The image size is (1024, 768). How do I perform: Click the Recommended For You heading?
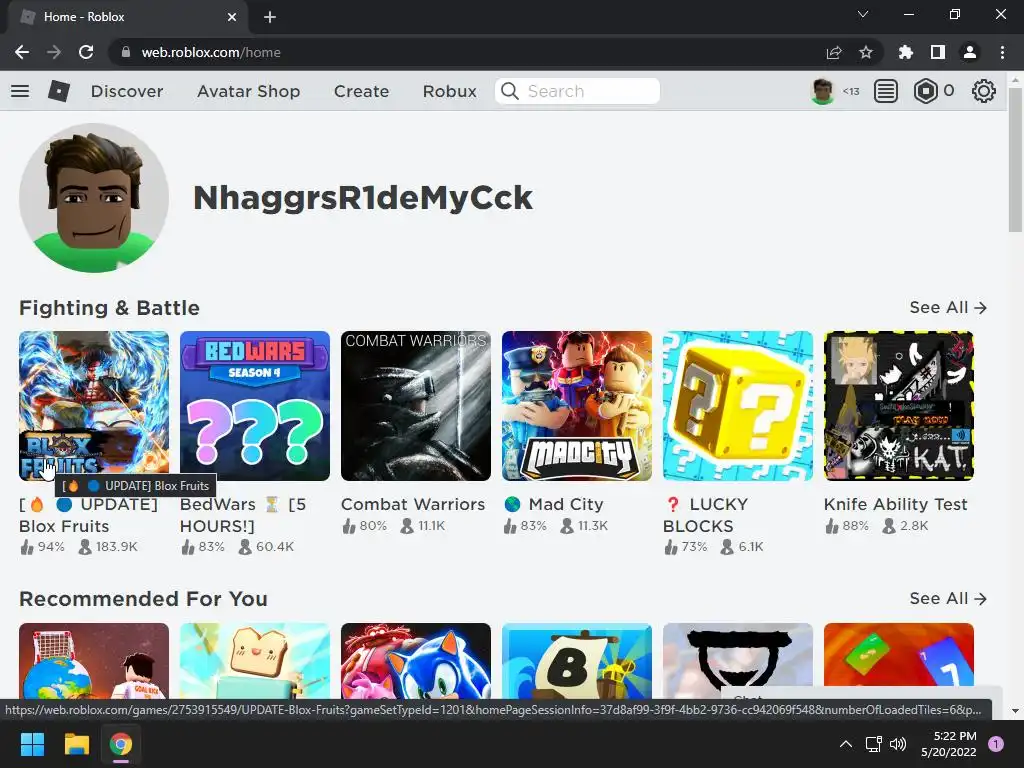pos(143,599)
